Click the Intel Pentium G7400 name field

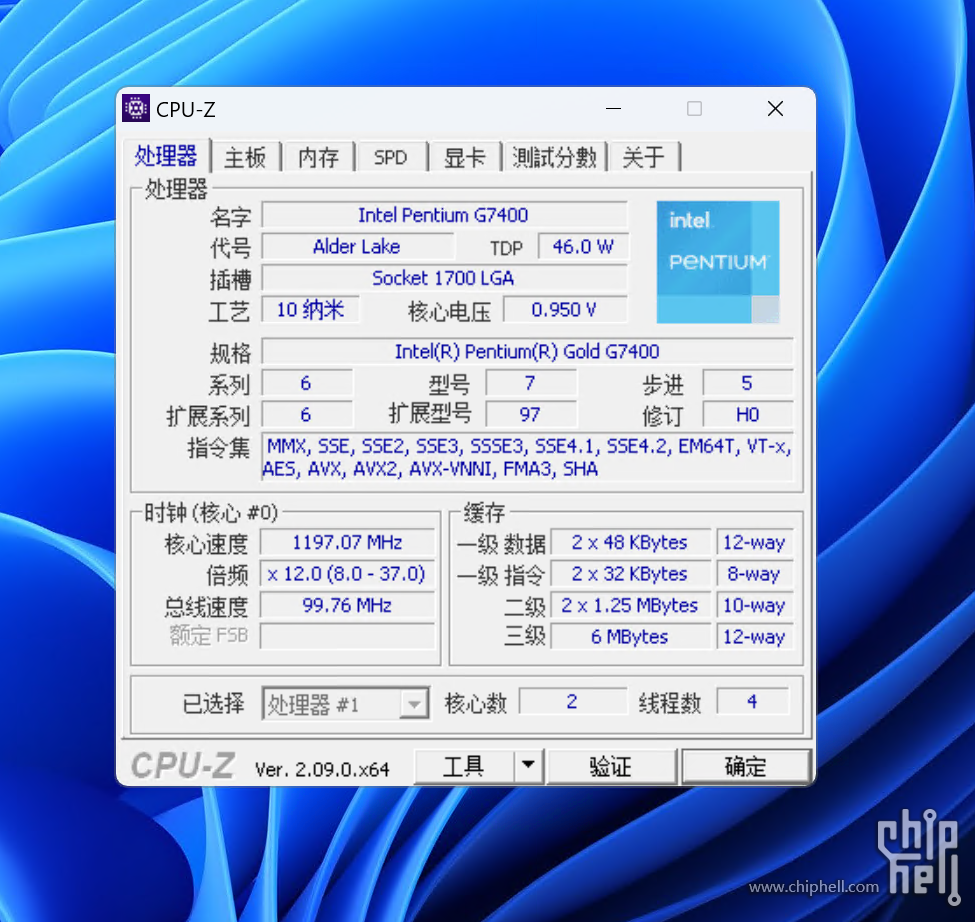[444, 215]
